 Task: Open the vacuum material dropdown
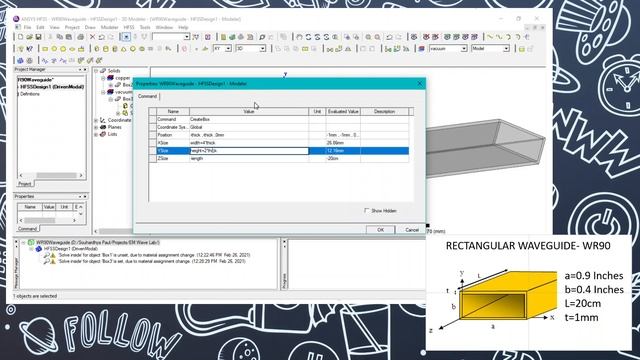point(464,49)
